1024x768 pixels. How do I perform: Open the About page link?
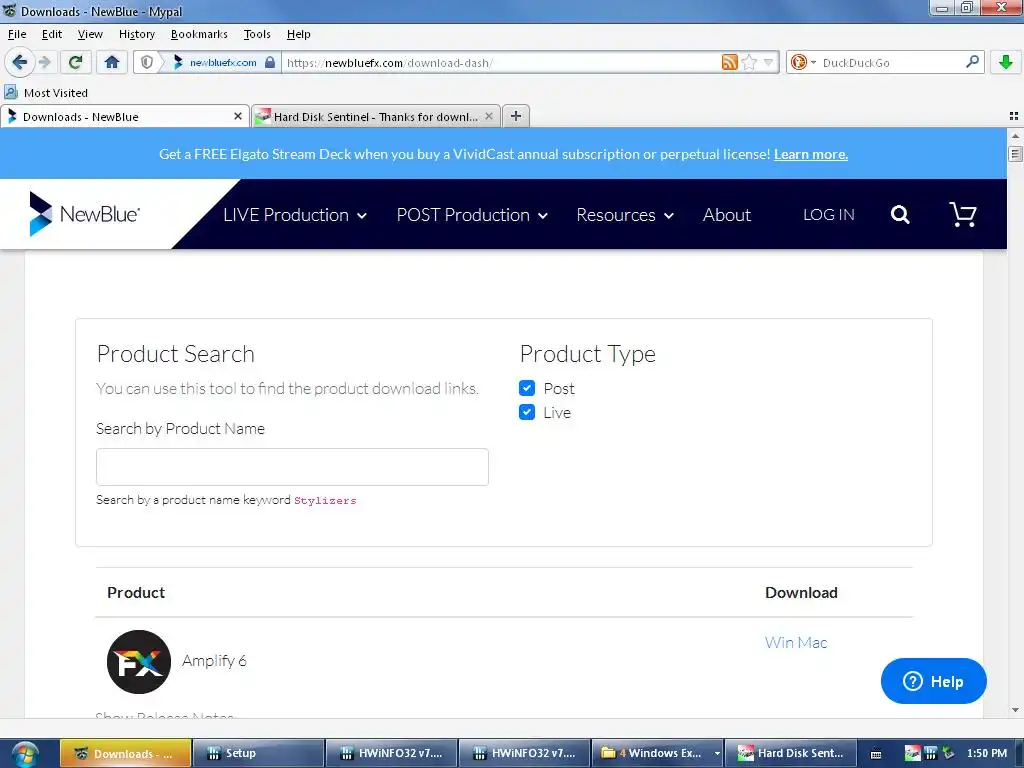coord(726,215)
